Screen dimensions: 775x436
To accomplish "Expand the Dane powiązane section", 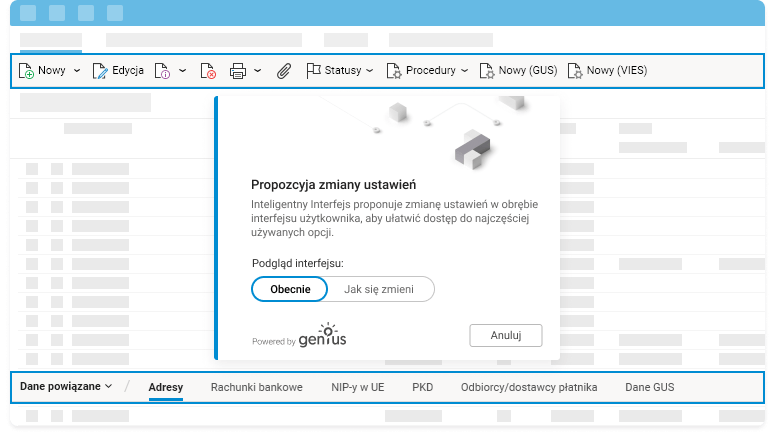I will [66, 386].
